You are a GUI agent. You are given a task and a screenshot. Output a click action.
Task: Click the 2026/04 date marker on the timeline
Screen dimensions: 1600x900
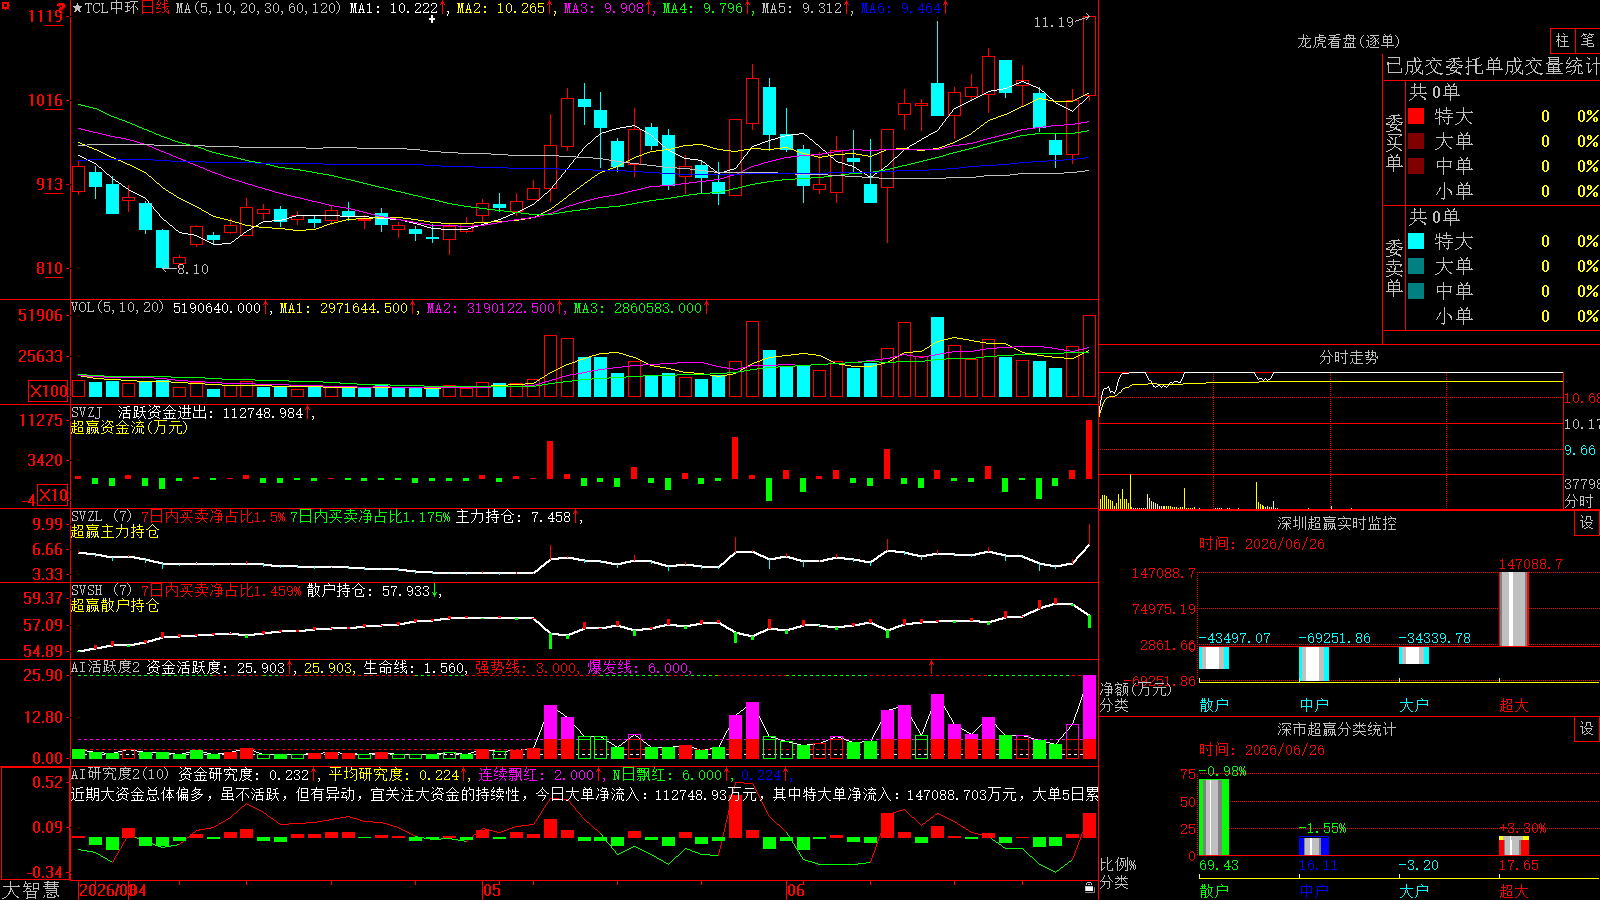click(x=112, y=890)
